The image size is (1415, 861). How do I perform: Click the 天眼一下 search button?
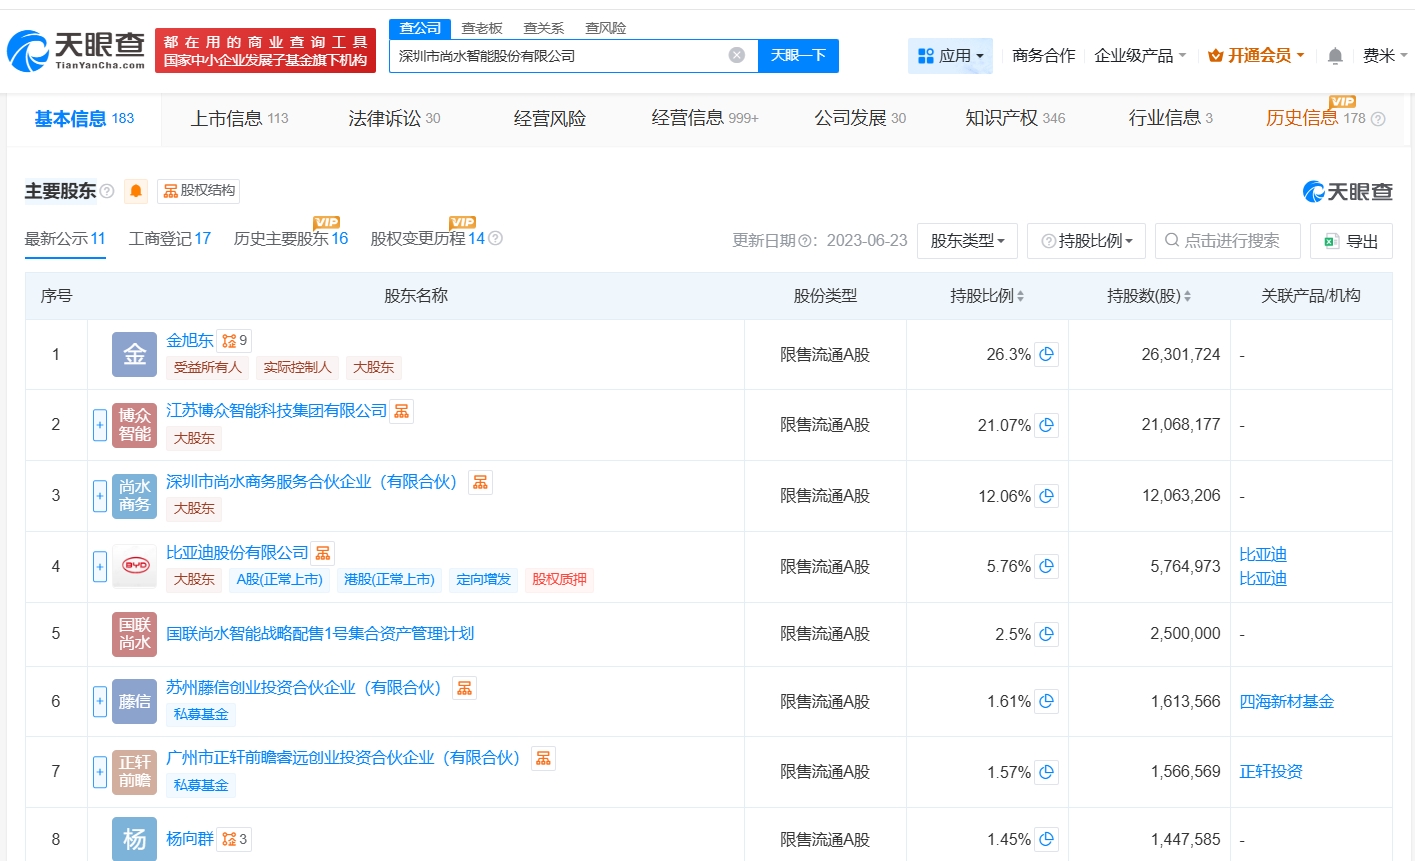(x=798, y=56)
